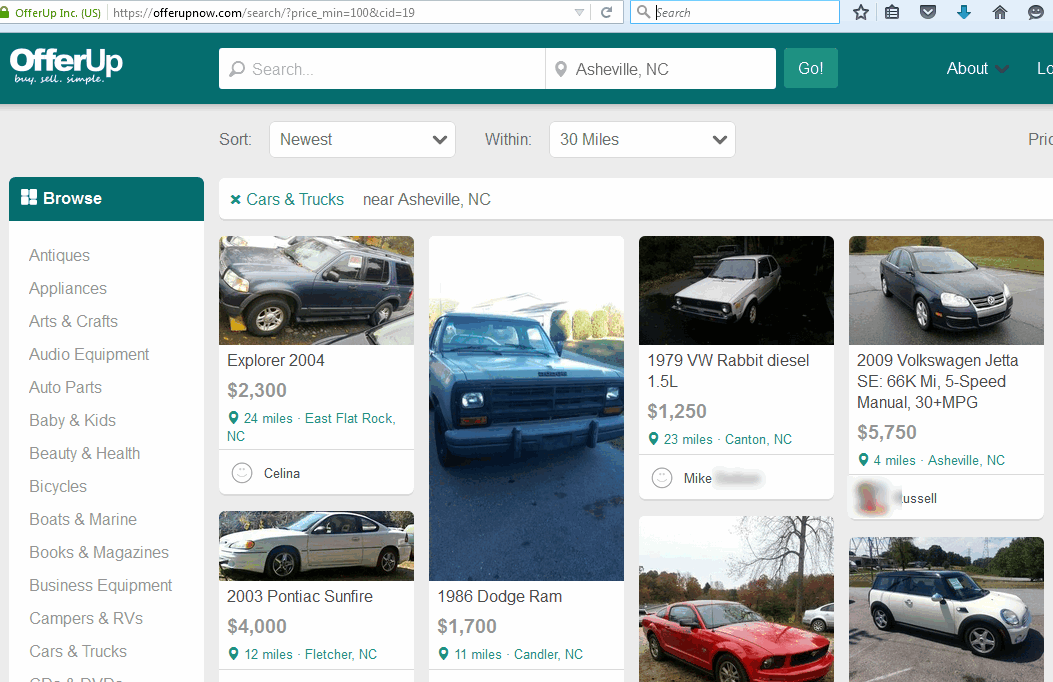Click the 1986 Dodge Ram title
The image size is (1053, 682).
click(500, 596)
